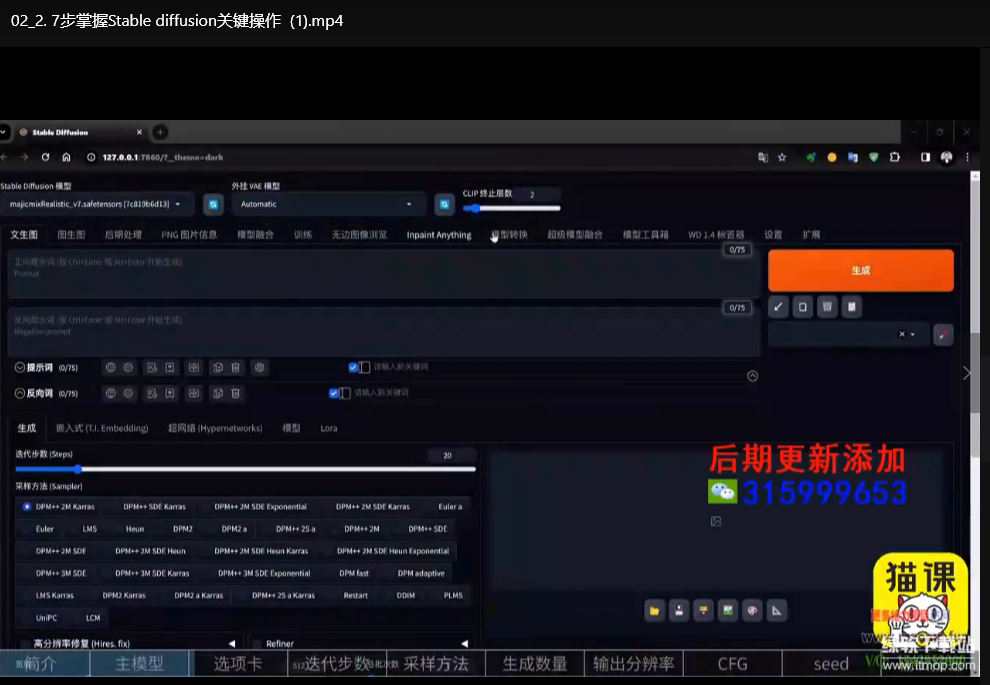This screenshot has height=685, width=990.
Task: Click the trash icon in the 提示词 row
Action: point(236,367)
